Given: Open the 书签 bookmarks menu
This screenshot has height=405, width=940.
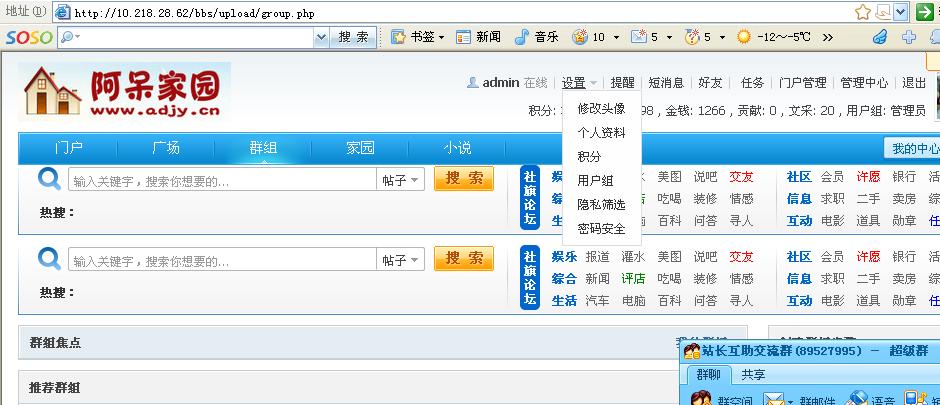Looking at the screenshot, I should point(418,37).
